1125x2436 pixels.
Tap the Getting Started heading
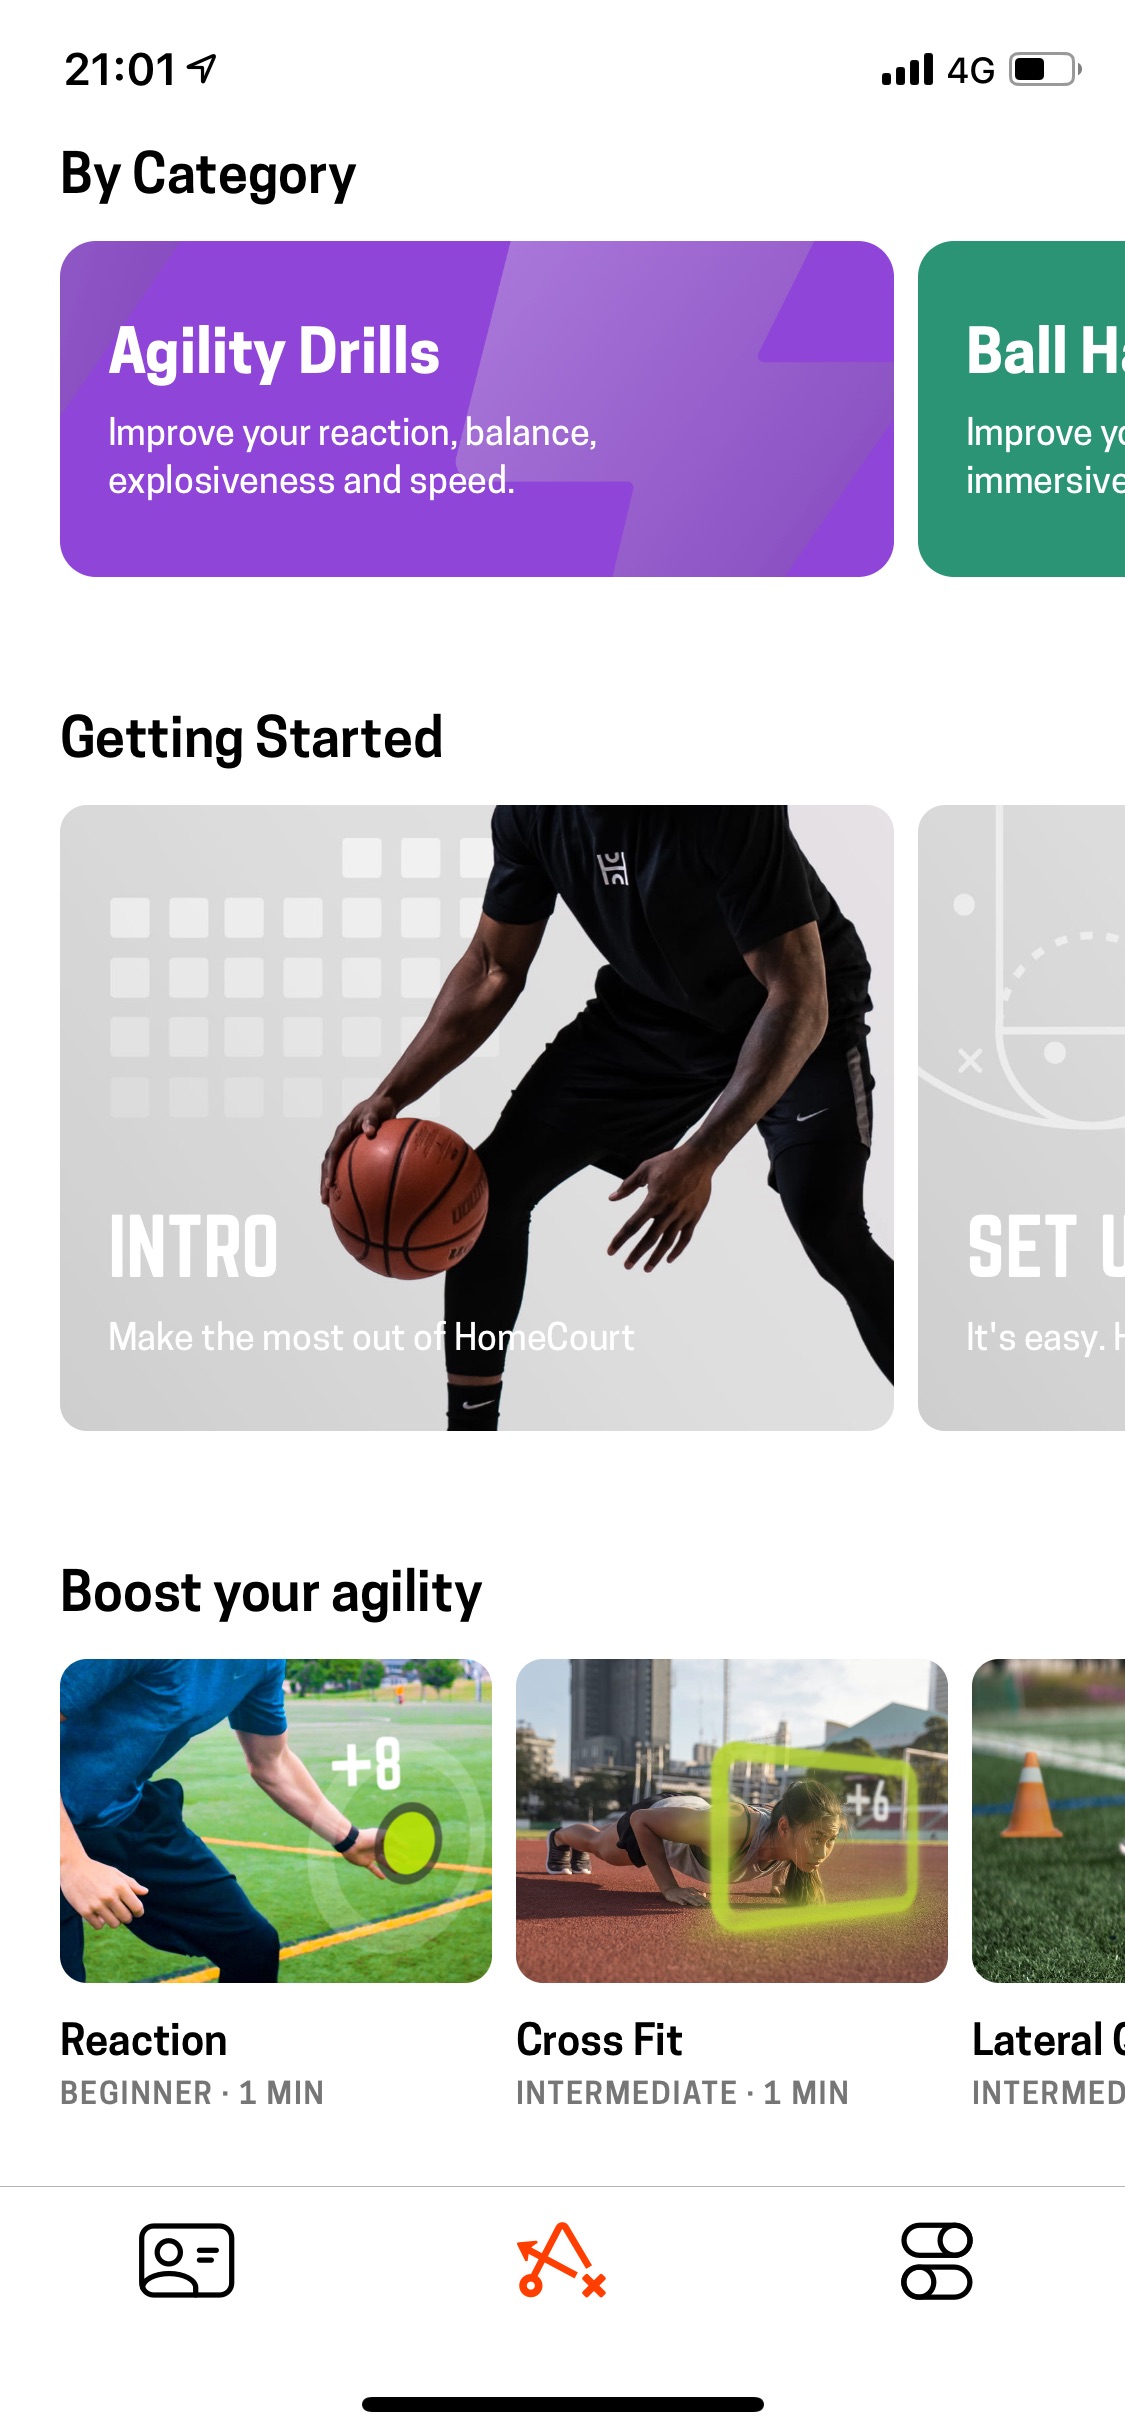252,739
